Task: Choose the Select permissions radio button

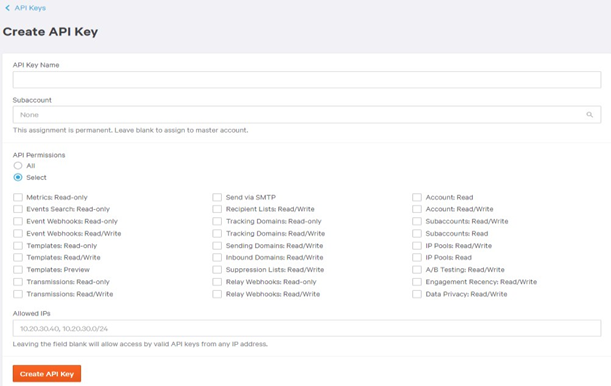Action: pos(18,177)
